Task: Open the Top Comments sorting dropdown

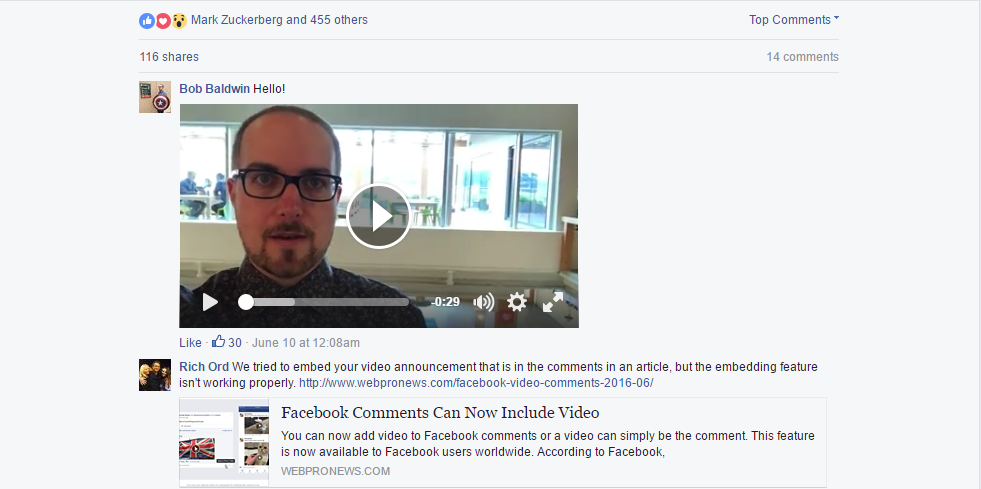Action: 794,20
